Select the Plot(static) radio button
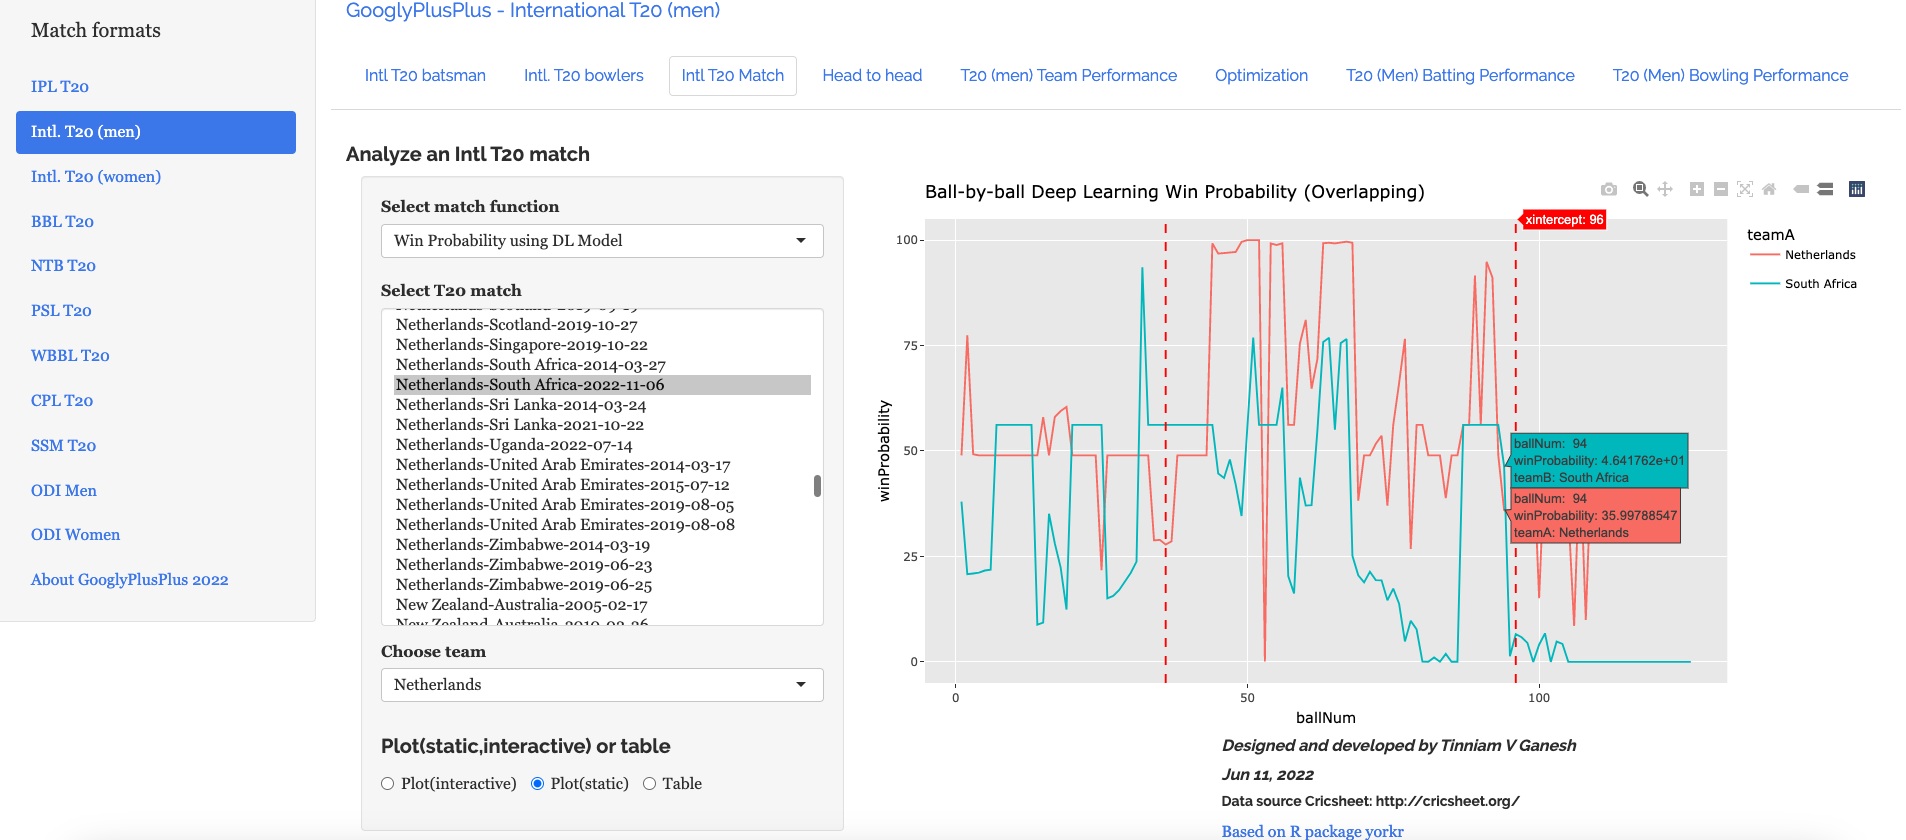The height and width of the screenshot is (840, 1906). point(538,784)
